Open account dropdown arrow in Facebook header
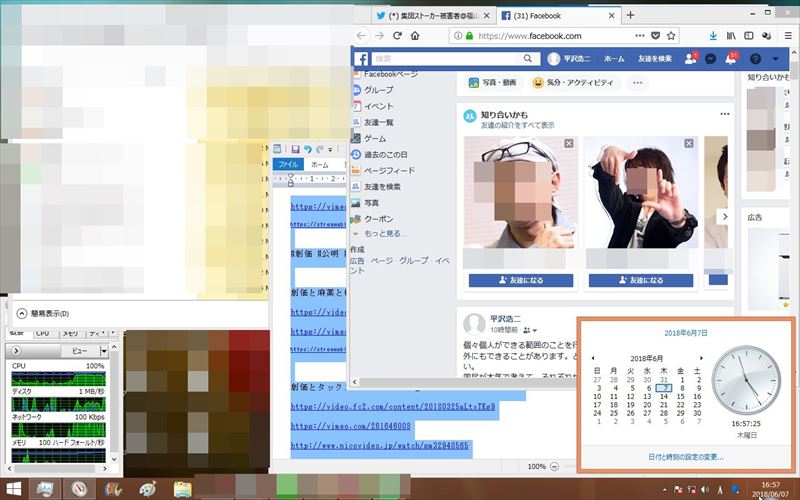 tap(776, 59)
